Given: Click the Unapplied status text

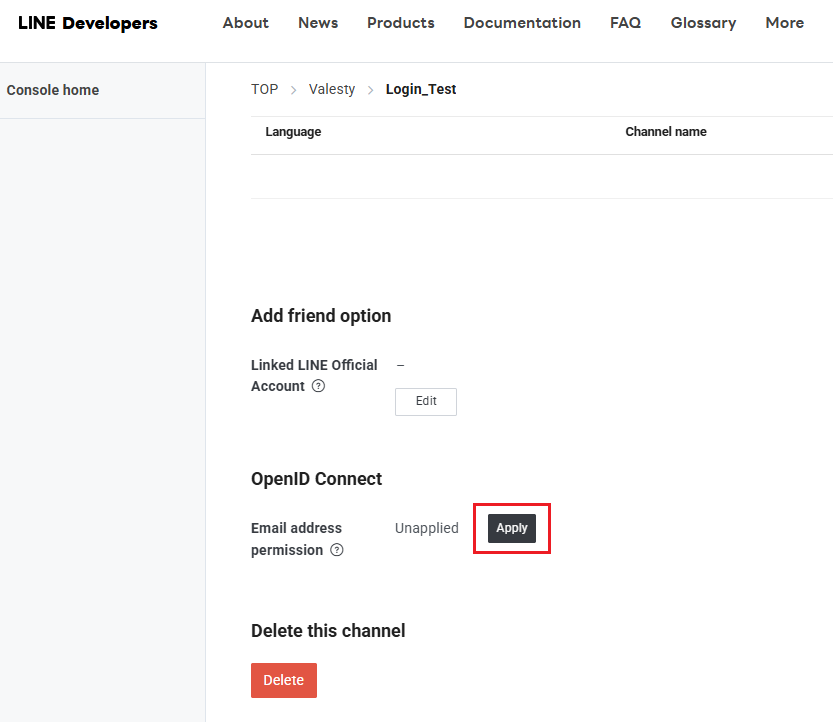Looking at the screenshot, I should pos(427,528).
